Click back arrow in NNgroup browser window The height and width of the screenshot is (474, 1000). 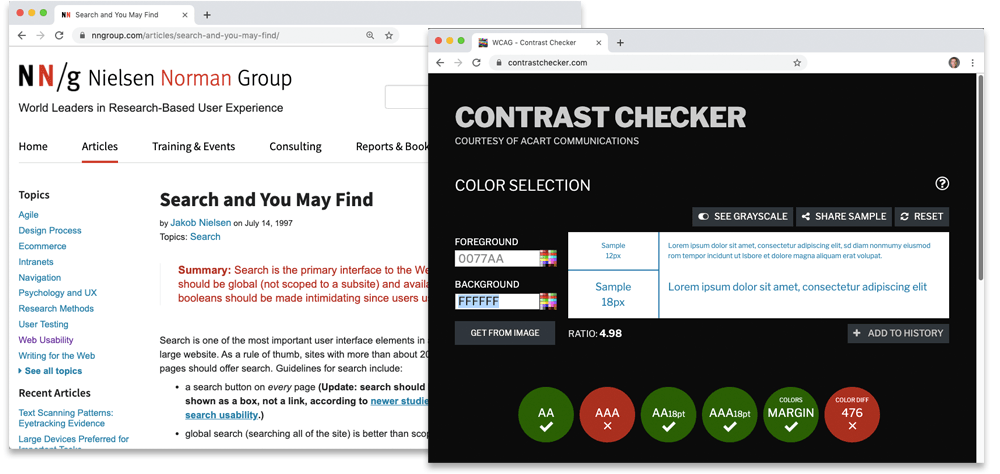[22, 36]
